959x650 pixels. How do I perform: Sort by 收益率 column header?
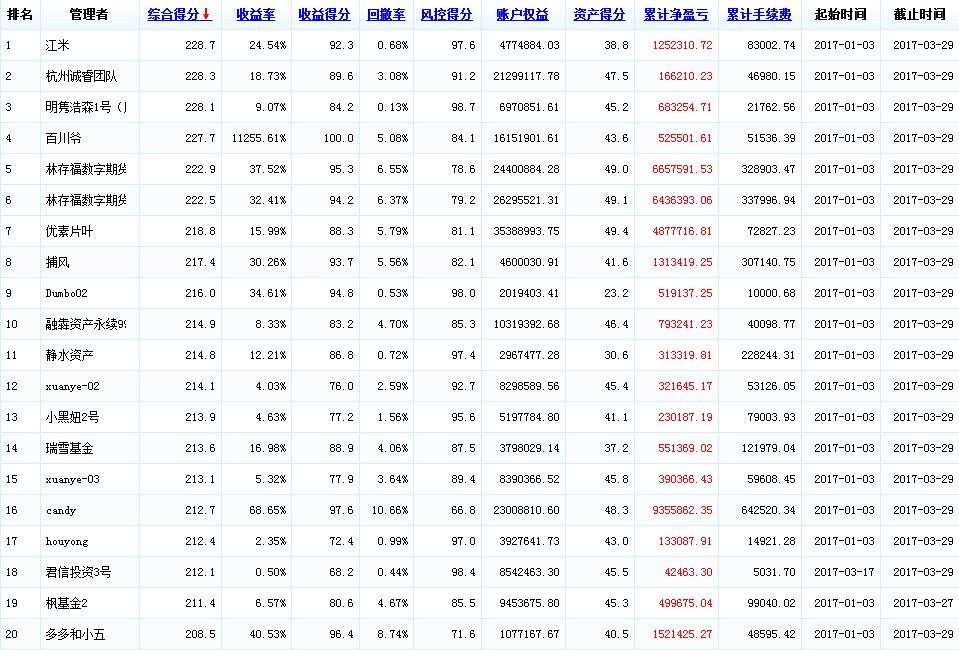(x=256, y=14)
